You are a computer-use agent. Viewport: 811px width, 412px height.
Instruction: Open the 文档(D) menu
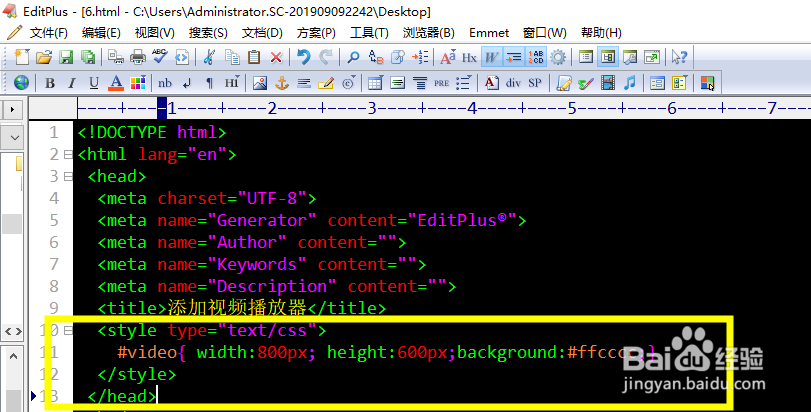click(262, 33)
